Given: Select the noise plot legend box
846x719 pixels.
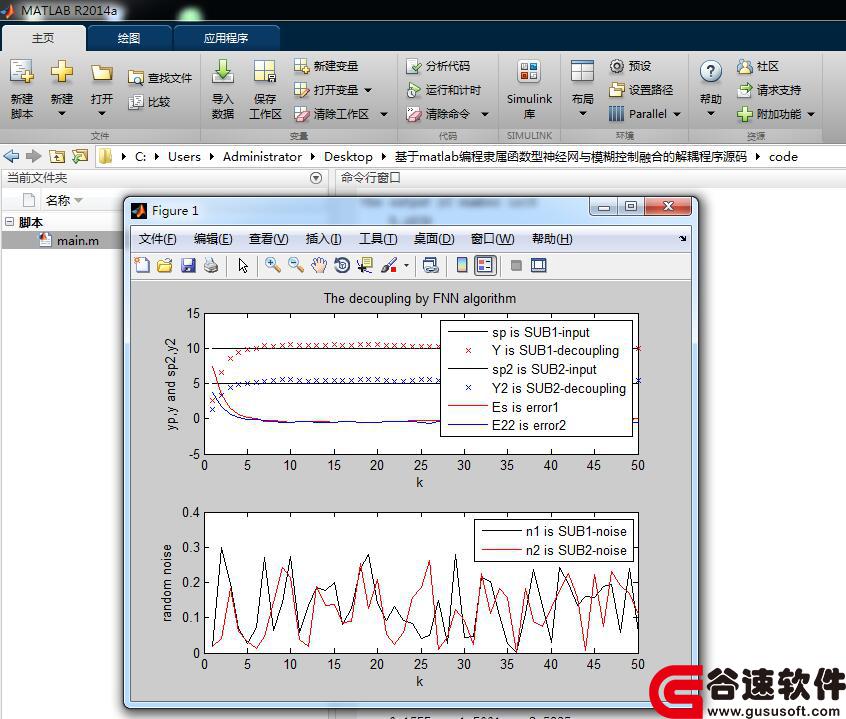Looking at the screenshot, I should [554, 541].
